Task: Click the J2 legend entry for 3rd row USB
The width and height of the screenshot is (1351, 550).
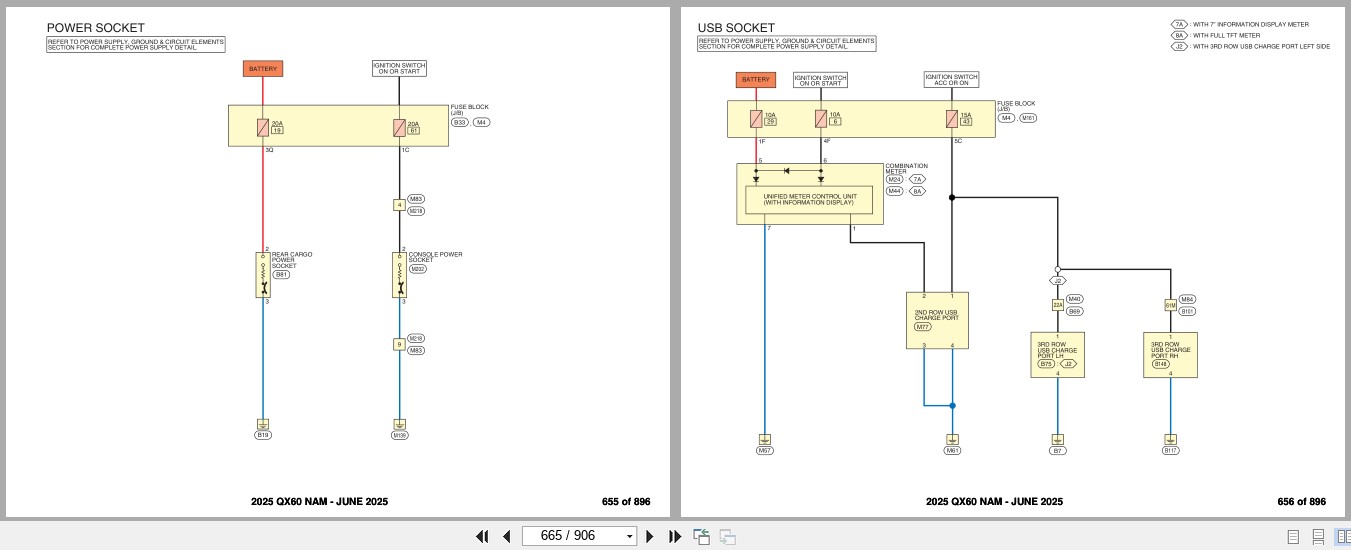Action: pos(1250,46)
